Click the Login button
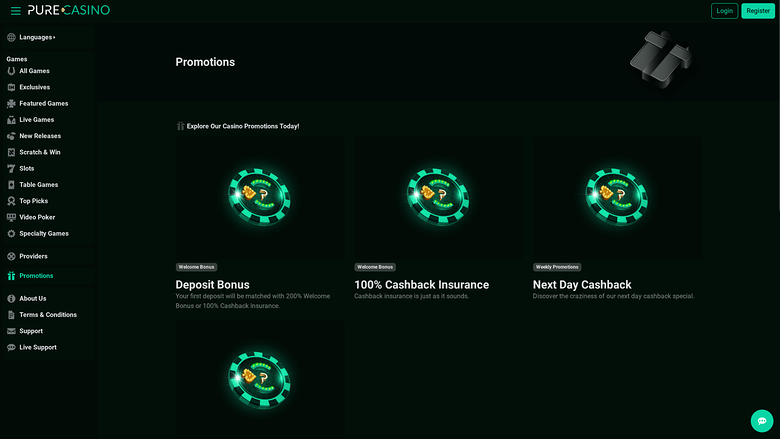This screenshot has height=439, width=780. point(724,10)
